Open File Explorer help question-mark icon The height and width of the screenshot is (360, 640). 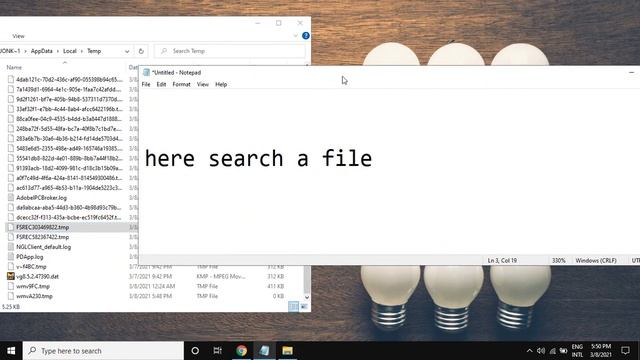(x=306, y=36)
